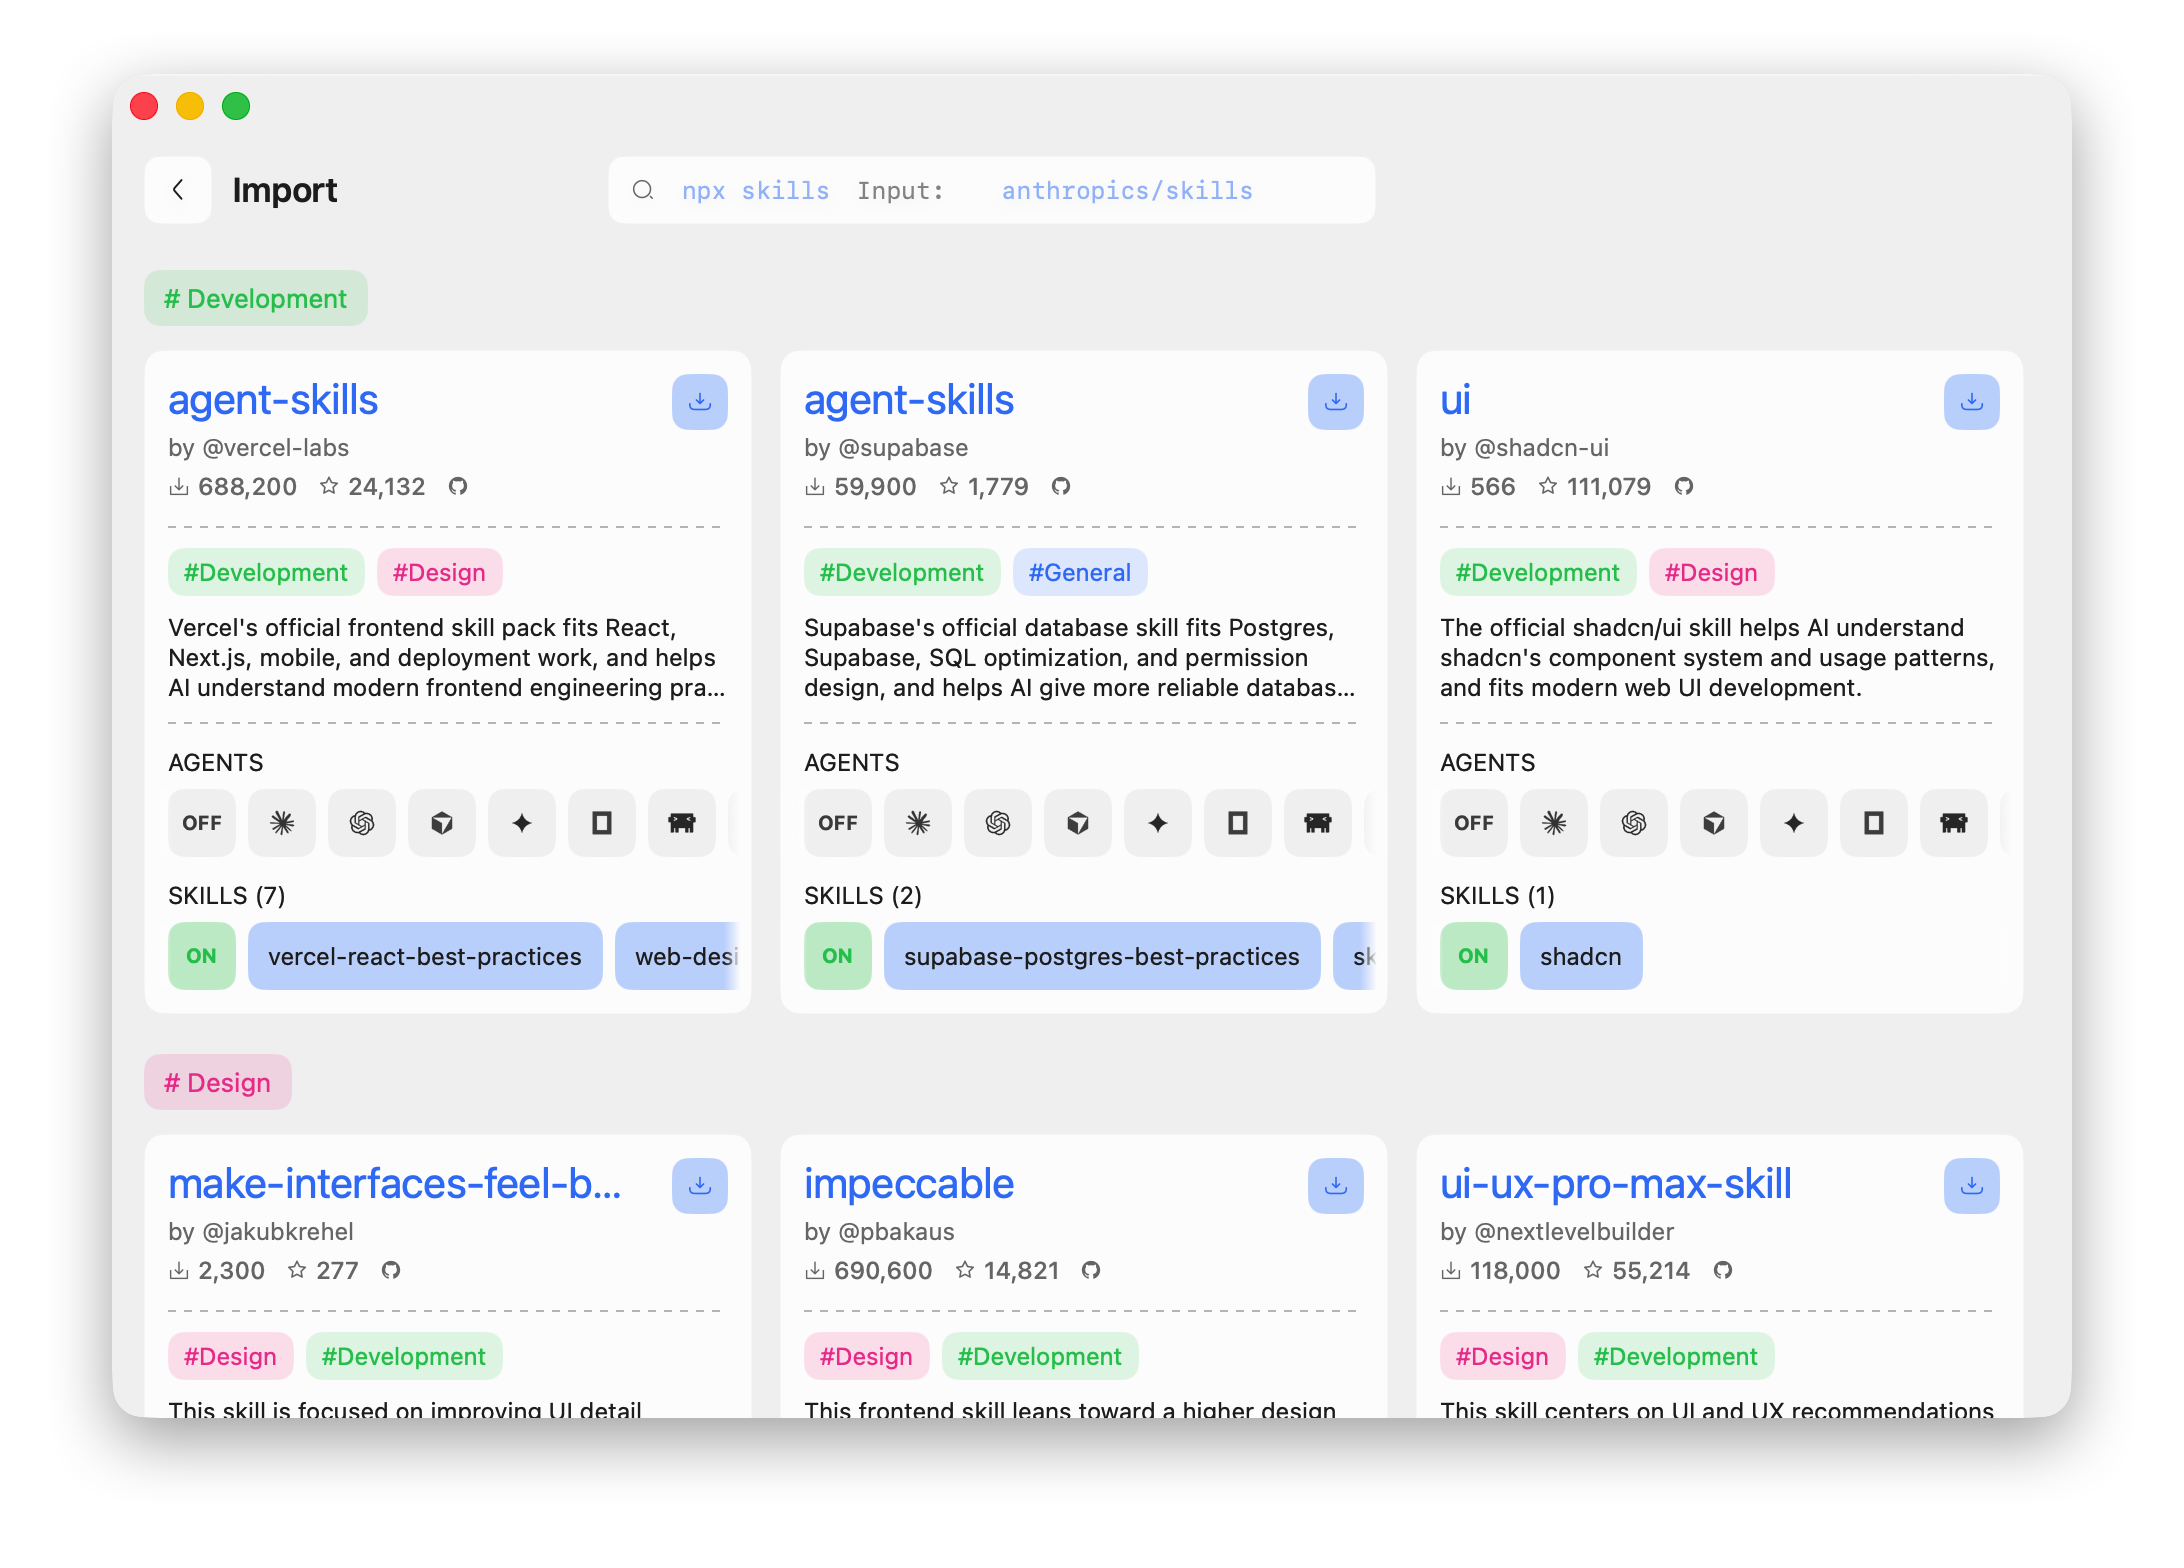The height and width of the screenshot is (1568, 2184).
Task: Click the robot agent icon on vercel-labs agent-skills
Action: [x=681, y=823]
